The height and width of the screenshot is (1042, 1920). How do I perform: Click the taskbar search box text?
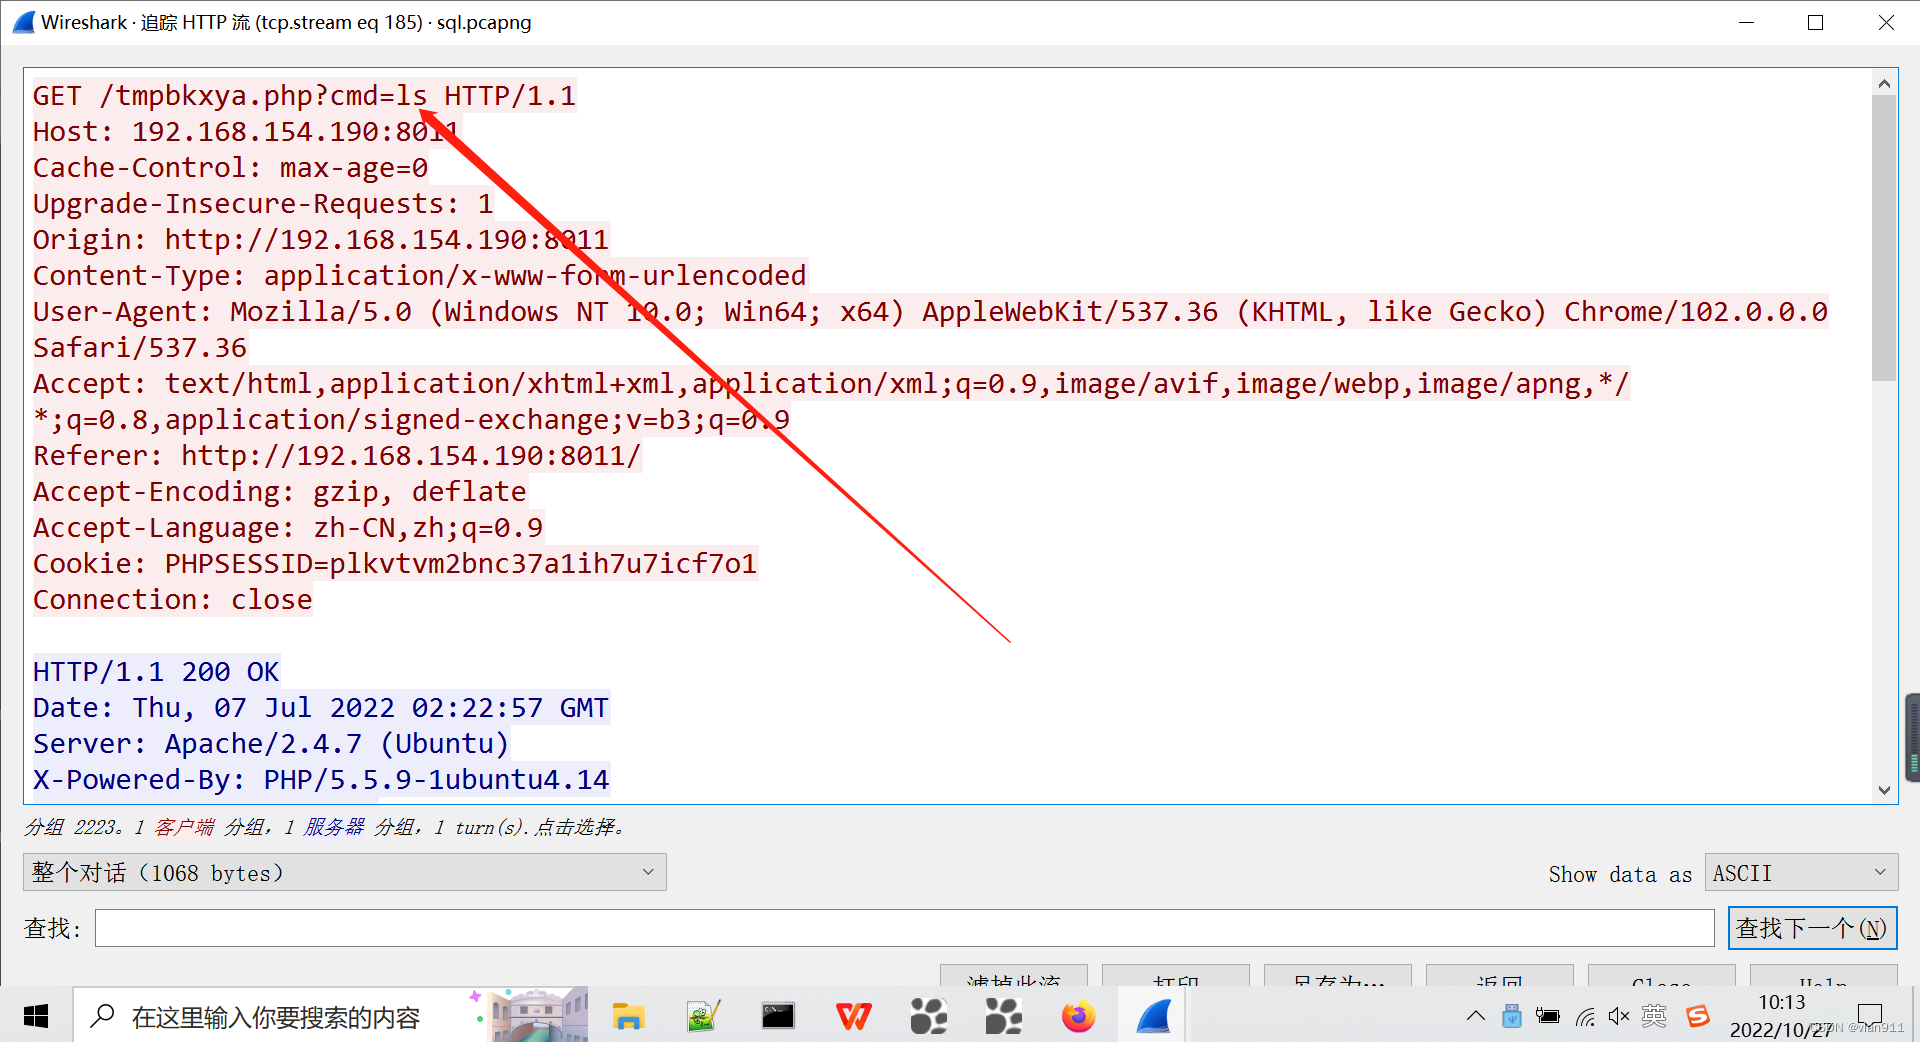click(x=276, y=1018)
